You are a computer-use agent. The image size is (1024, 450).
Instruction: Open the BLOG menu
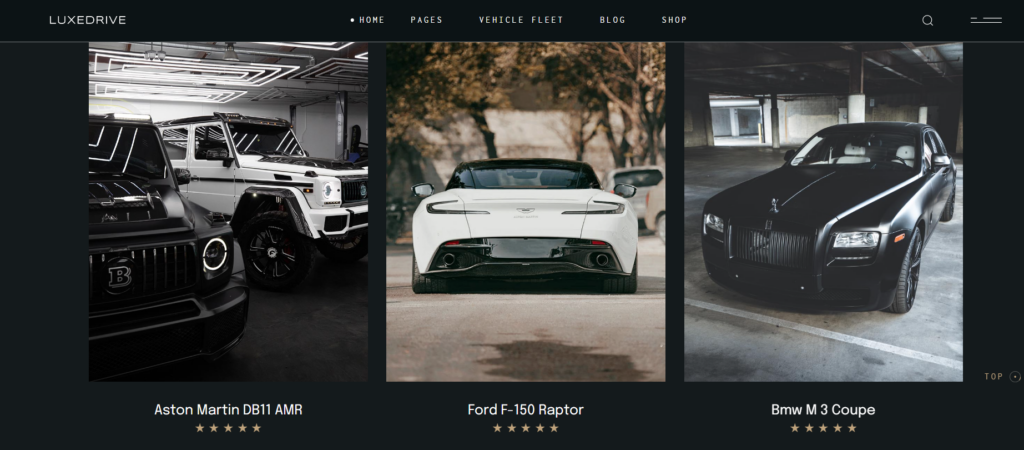pos(613,20)
